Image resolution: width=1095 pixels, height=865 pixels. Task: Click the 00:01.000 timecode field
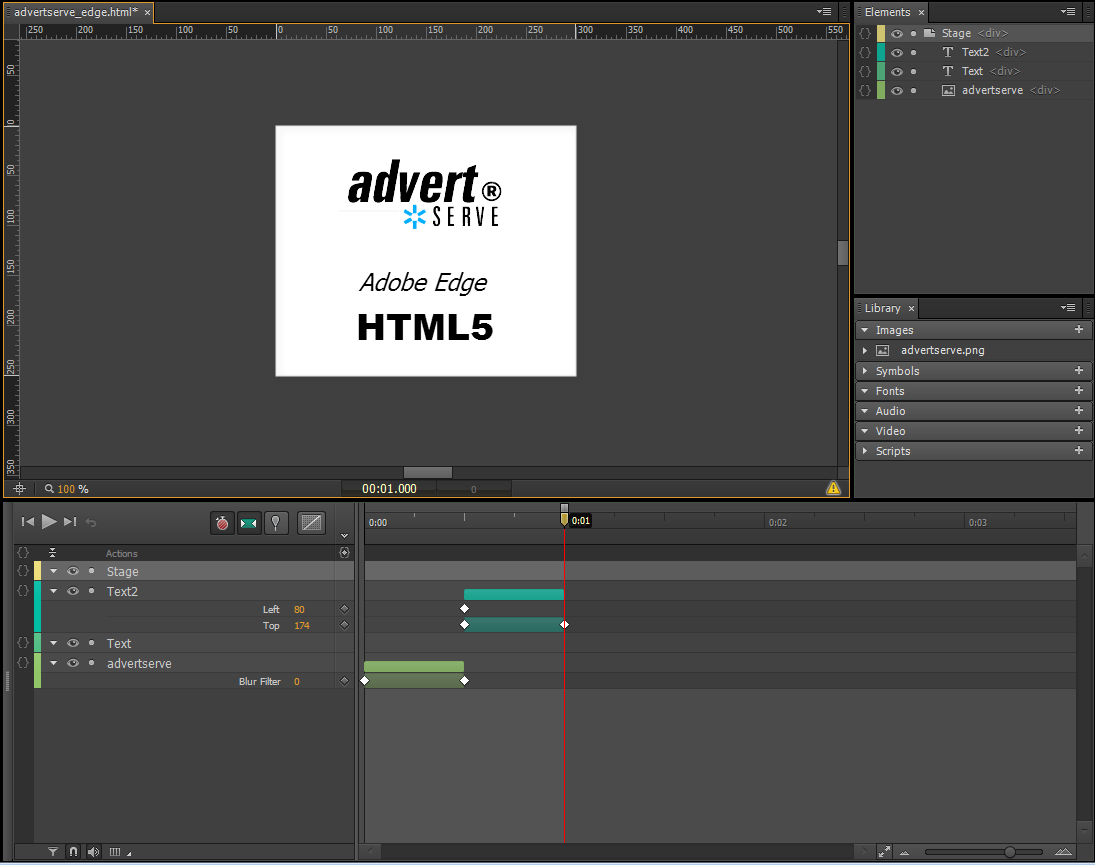click(389, 489)
